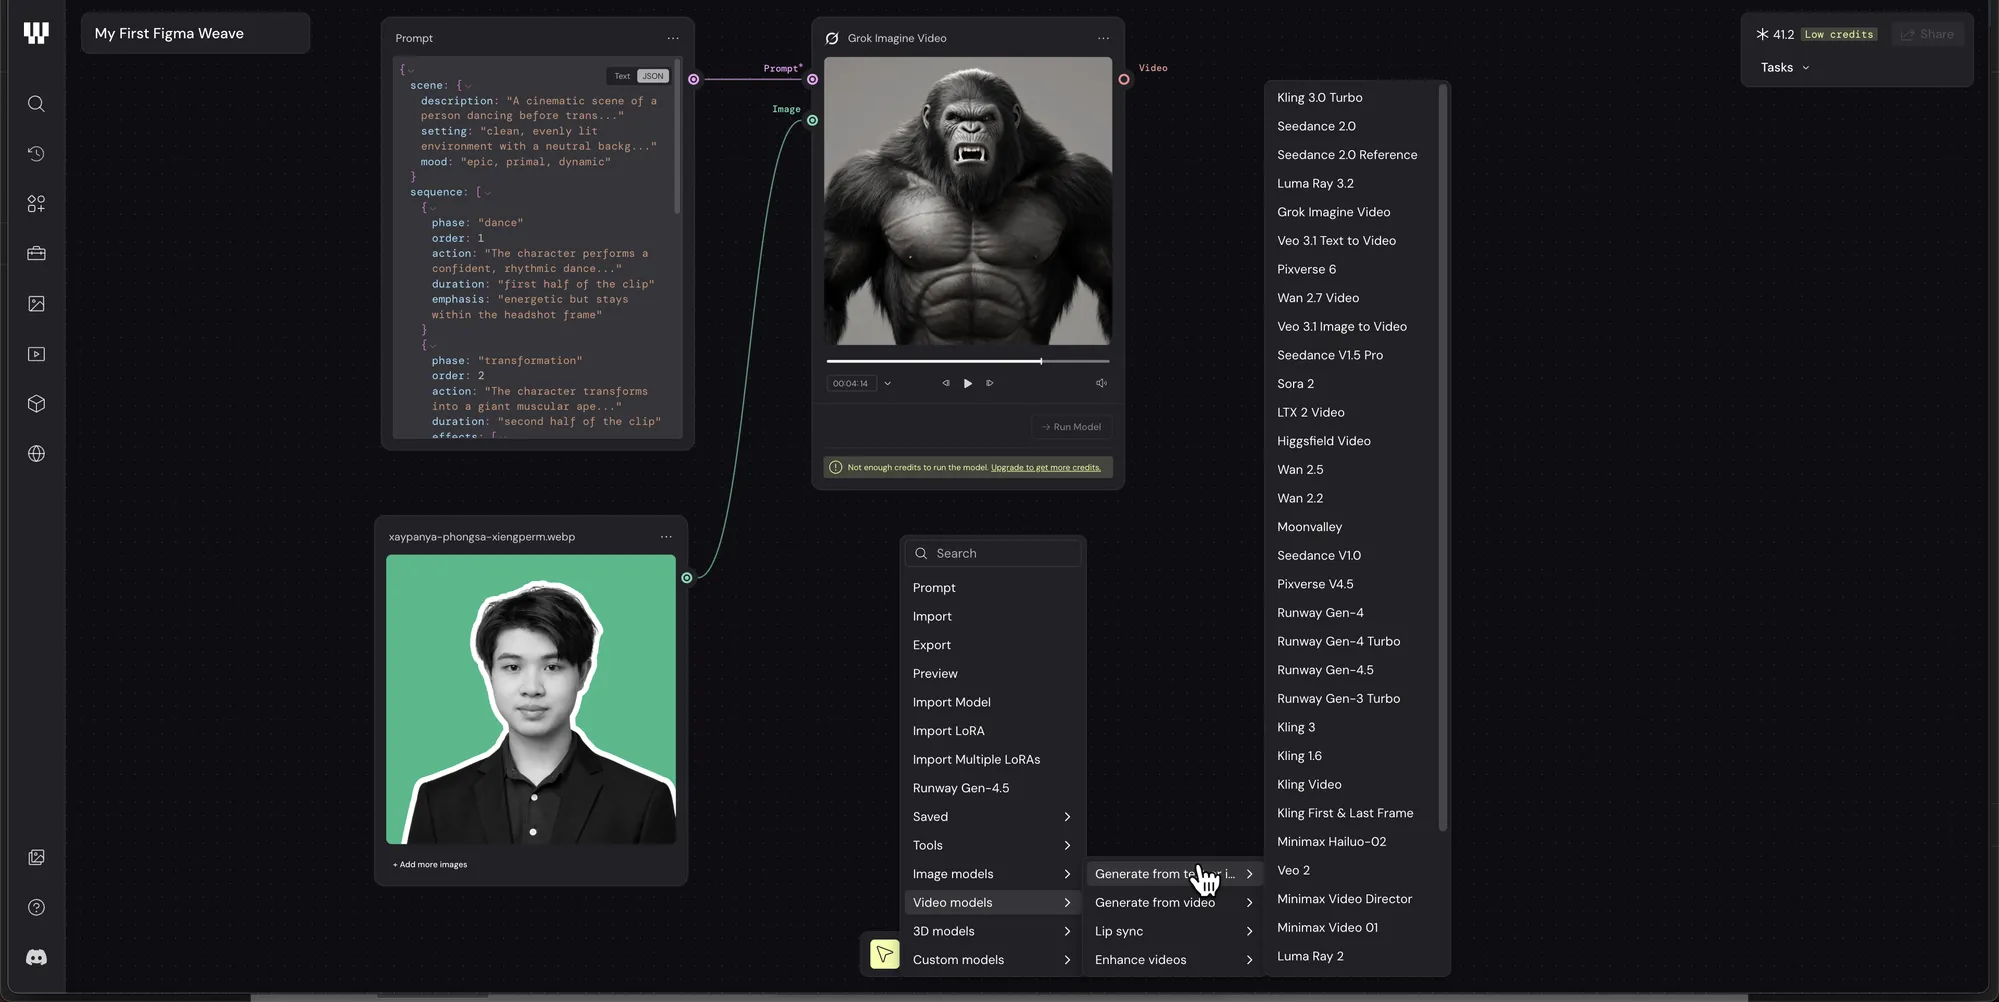Click the shapes-plus nodes icon in sidebar

pos(36,204)
